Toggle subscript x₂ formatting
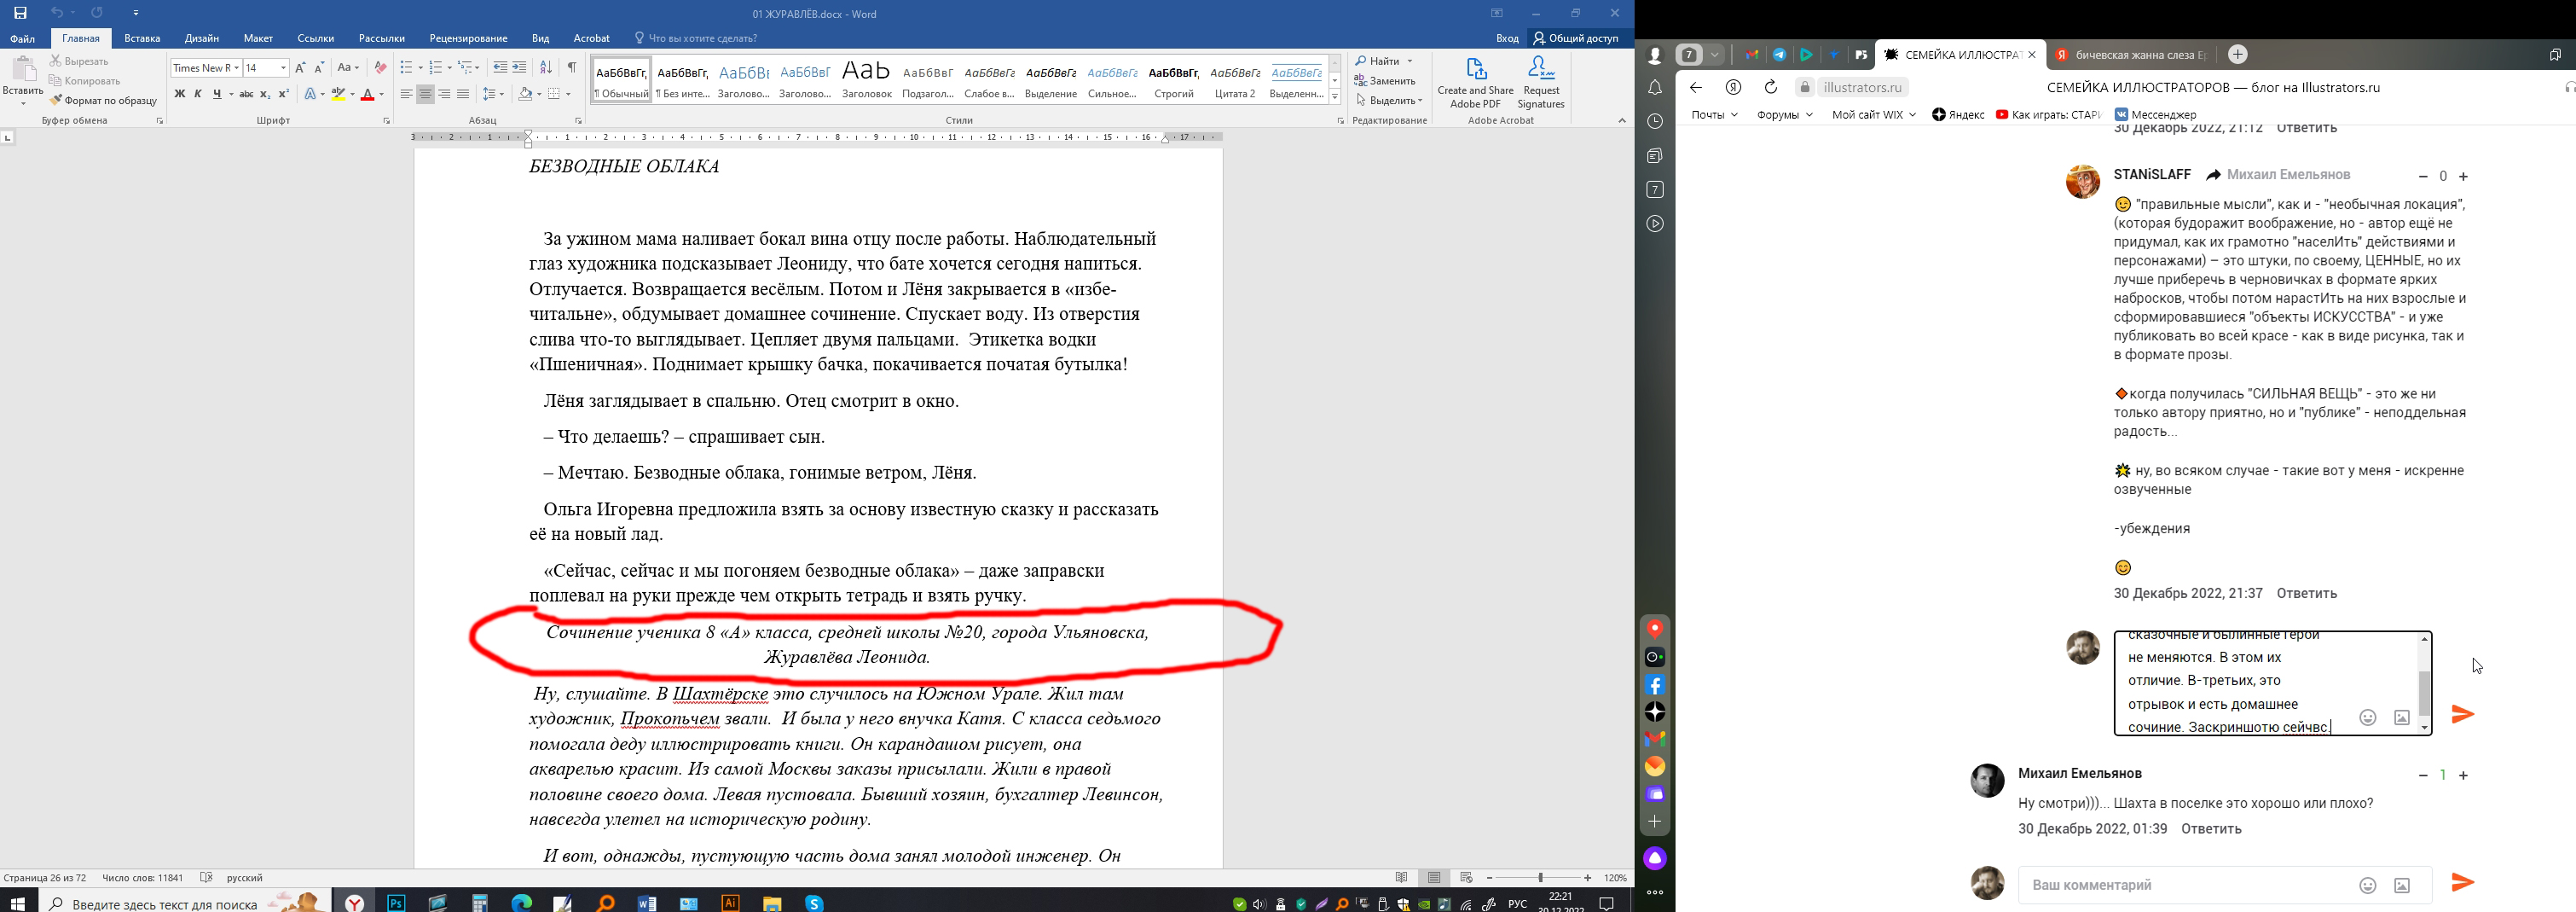This screenshot has width=2576, height=912. click(x=265, y=94)
